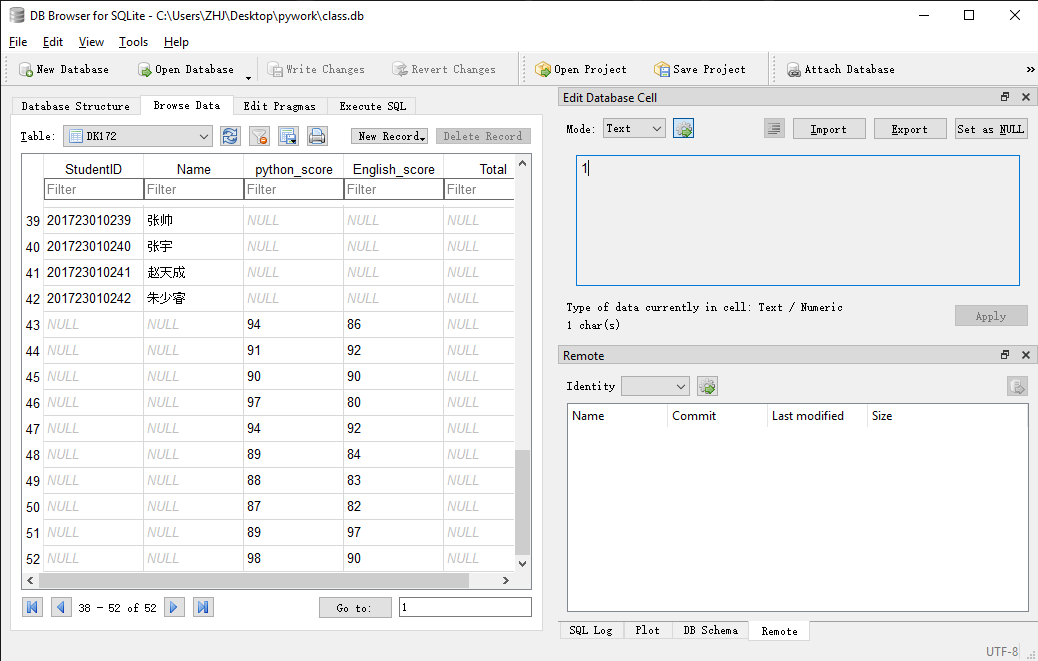Close the Edit Database Cell panel
Screen dimensions: 1038x661
pyautogui.click(x=1026, y=97)
